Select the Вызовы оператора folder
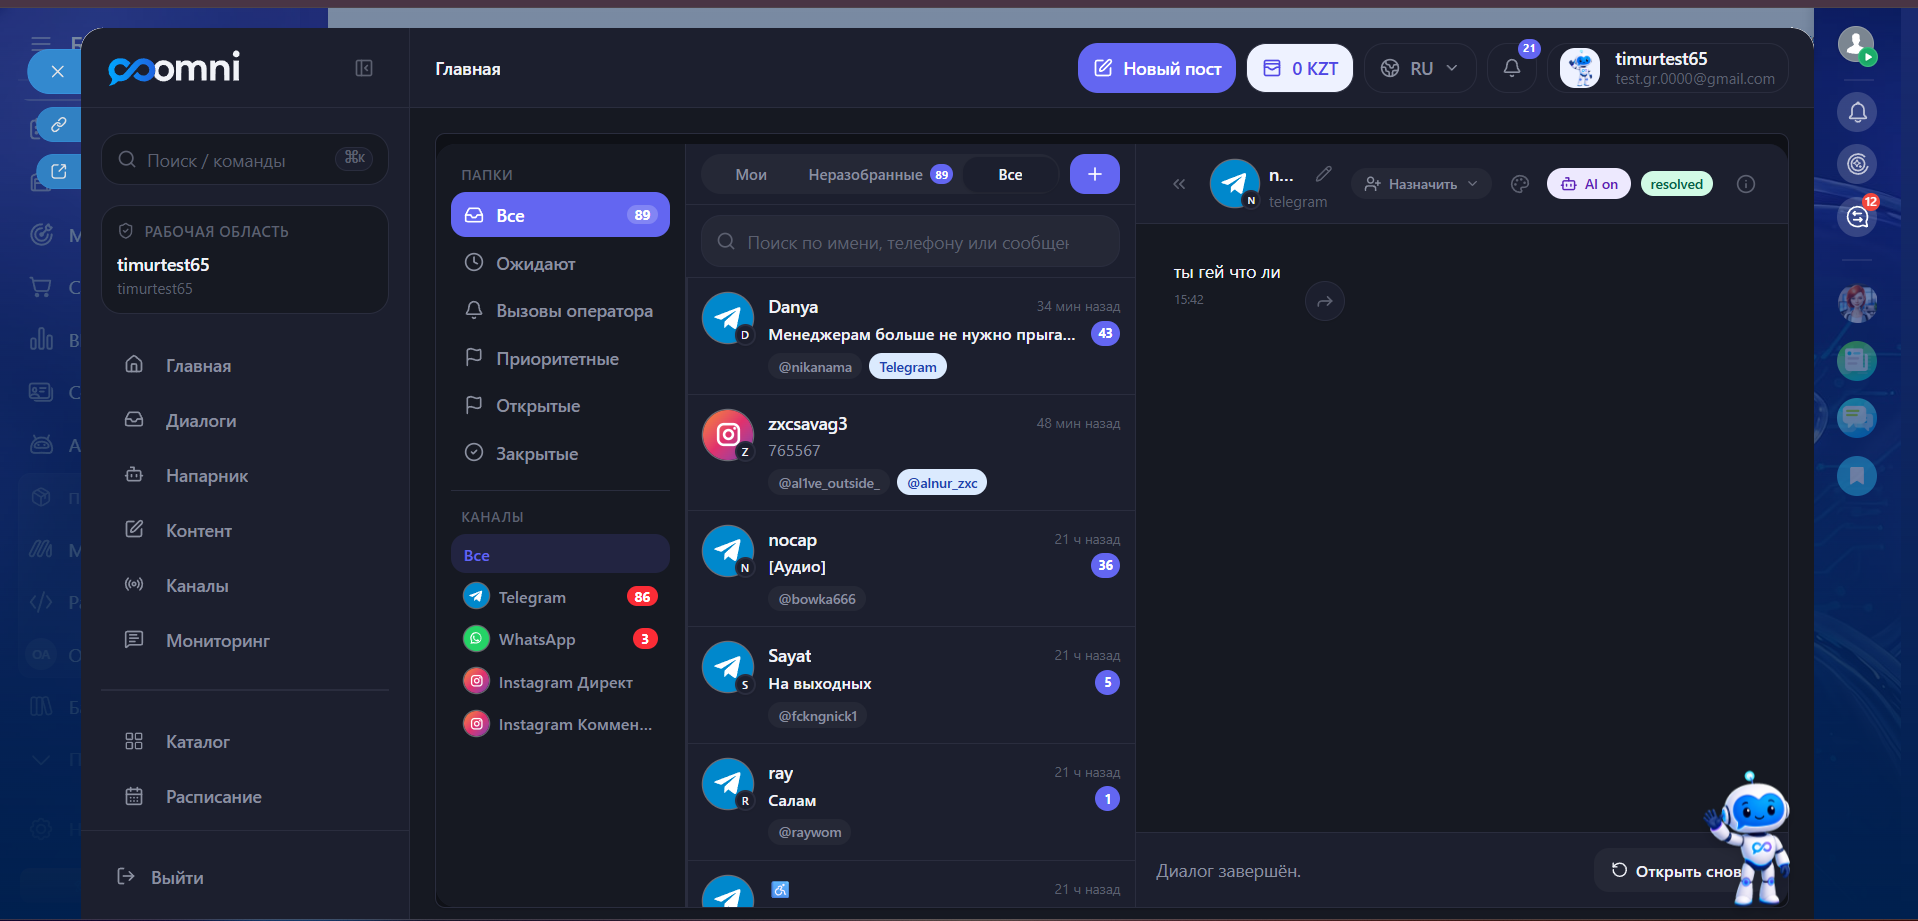1918x921 pixels. (x=560, y=310)
